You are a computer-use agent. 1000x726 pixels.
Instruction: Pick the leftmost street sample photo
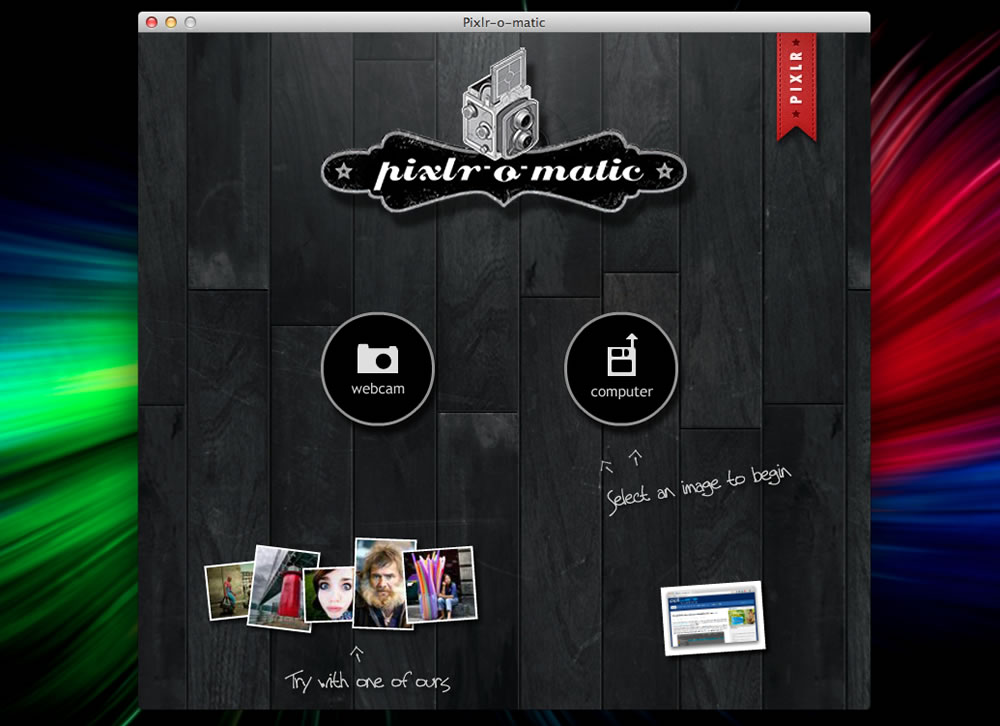point(228,591)
